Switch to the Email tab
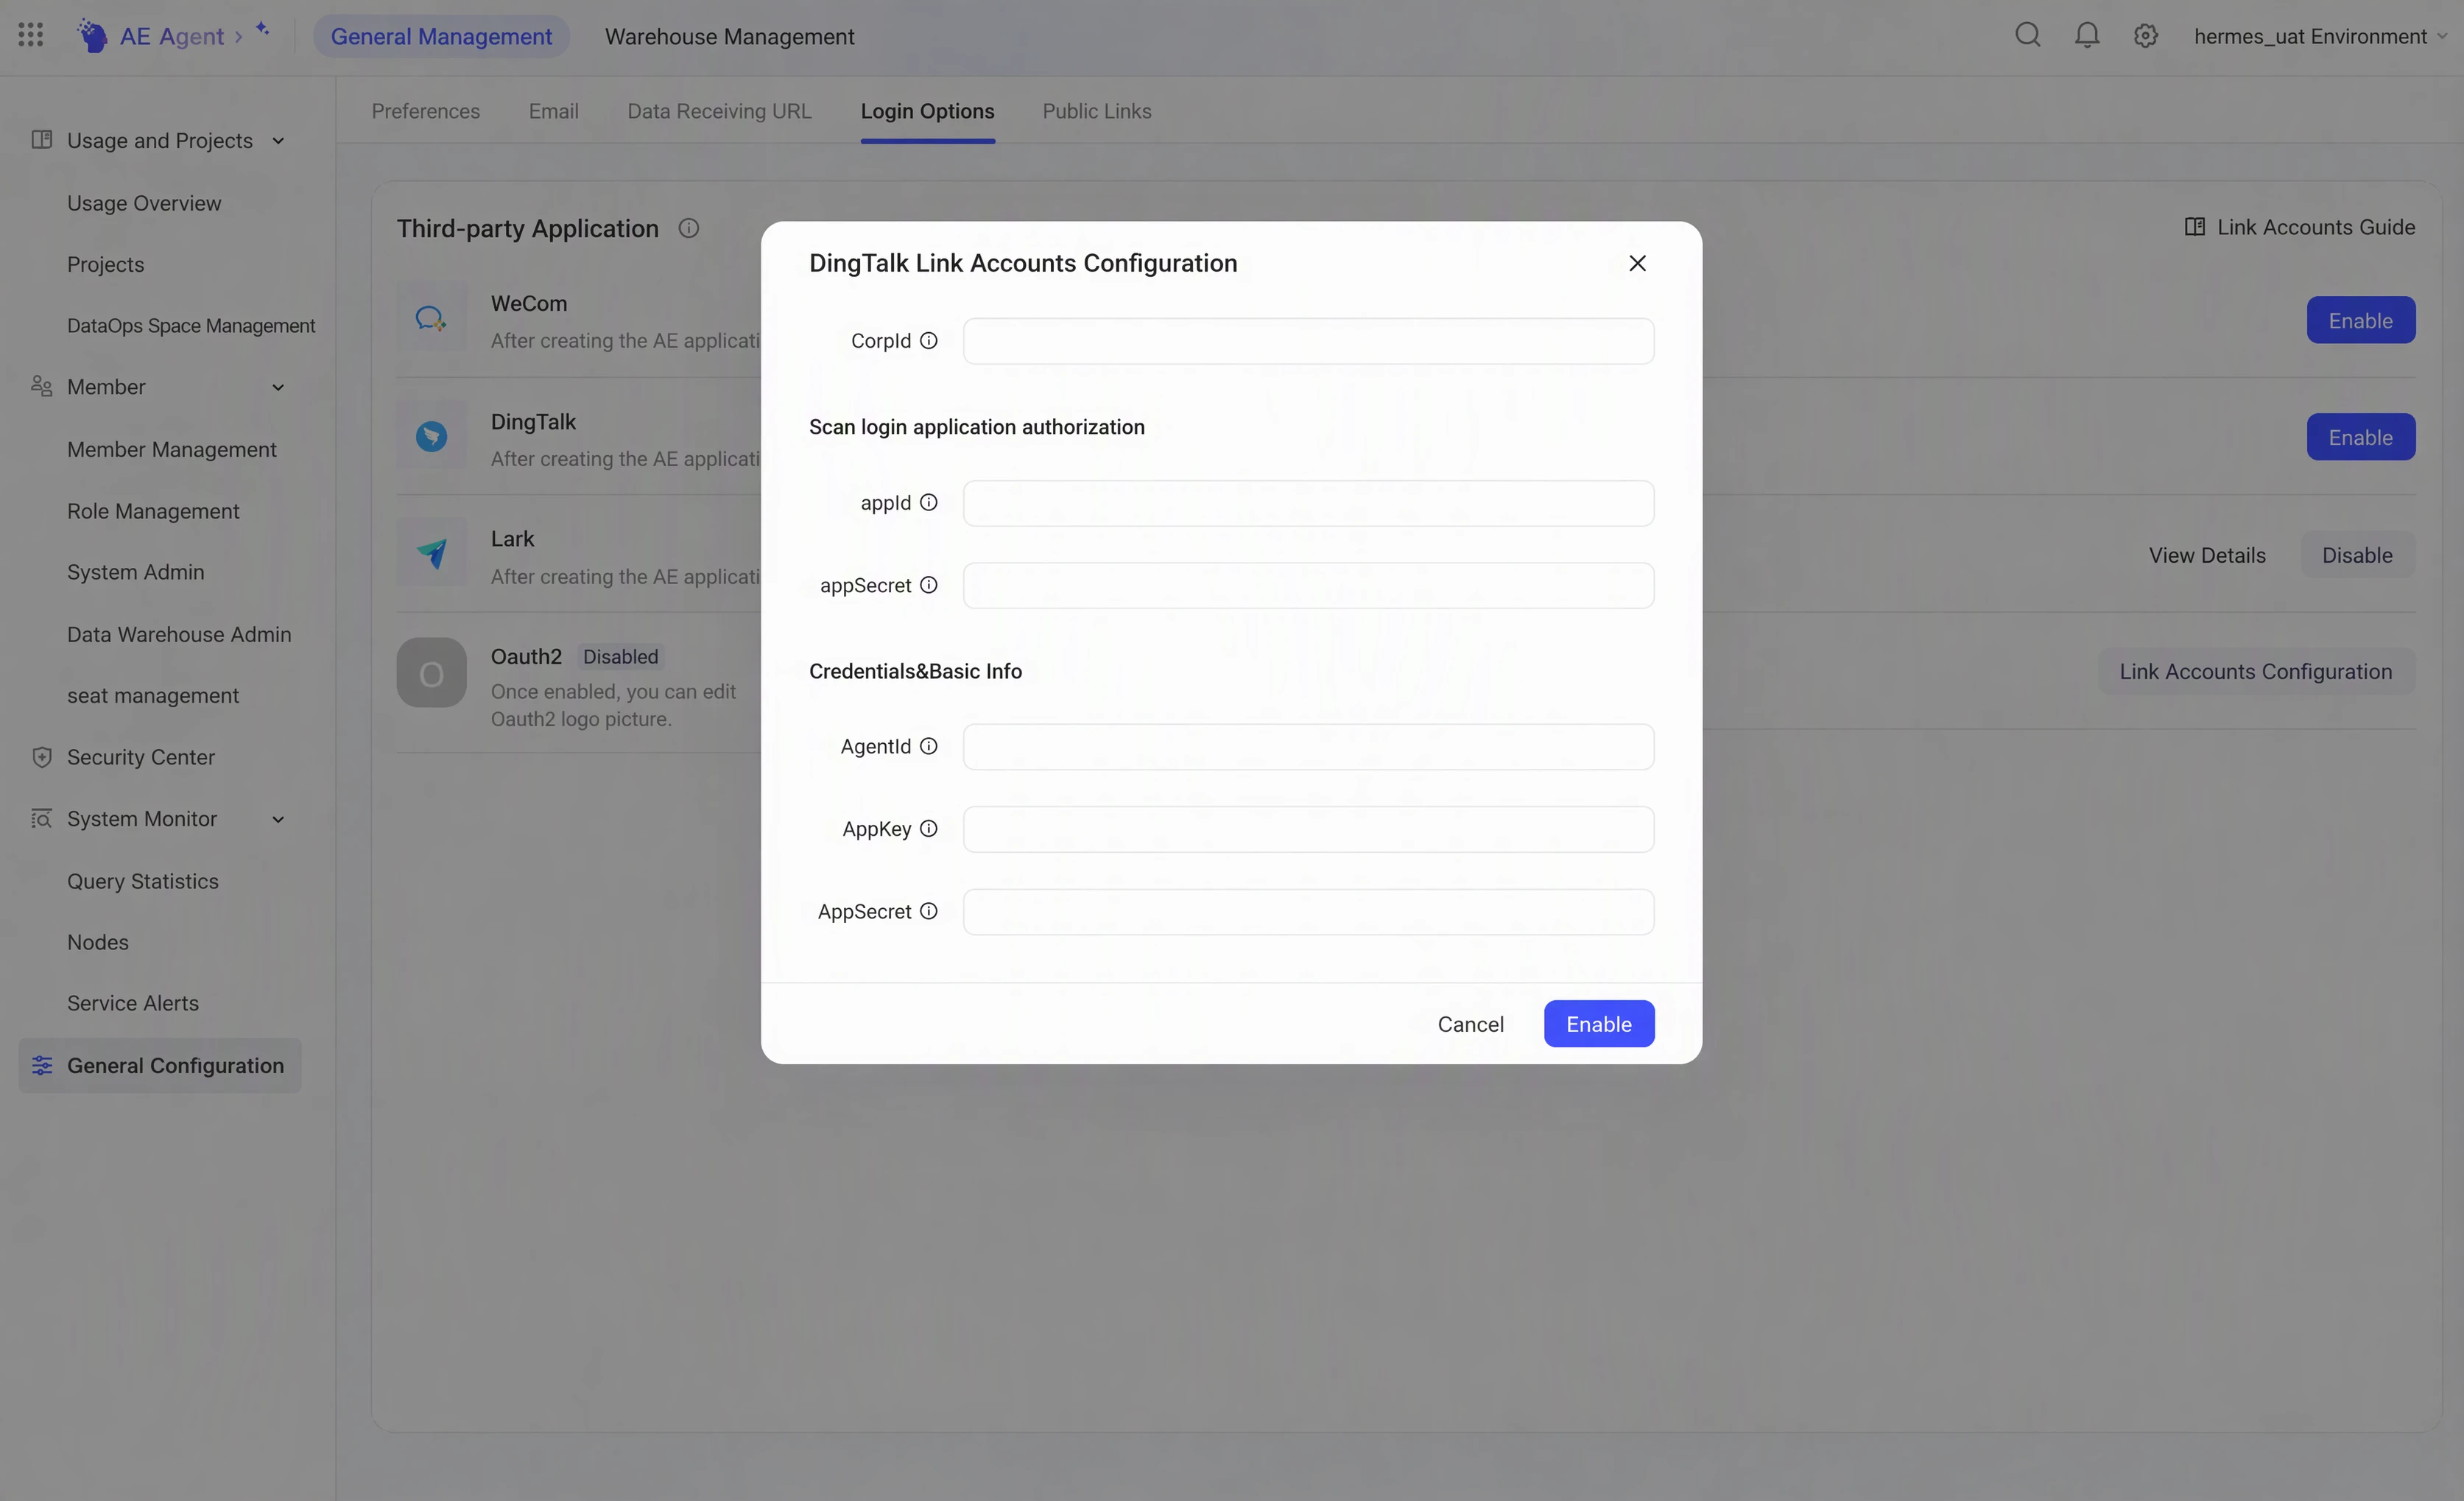 click(553, 111)
